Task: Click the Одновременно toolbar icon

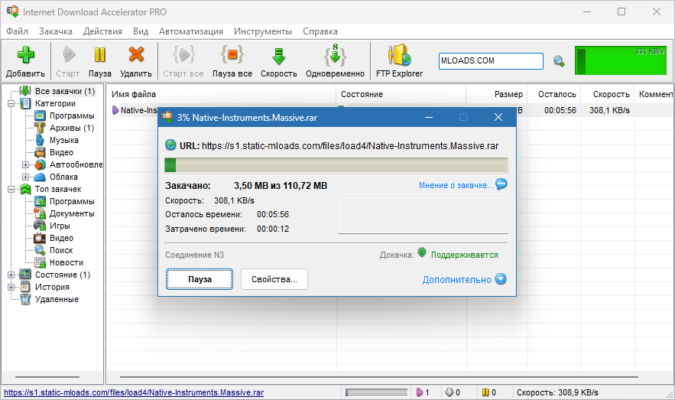Action: click(335, 55)
